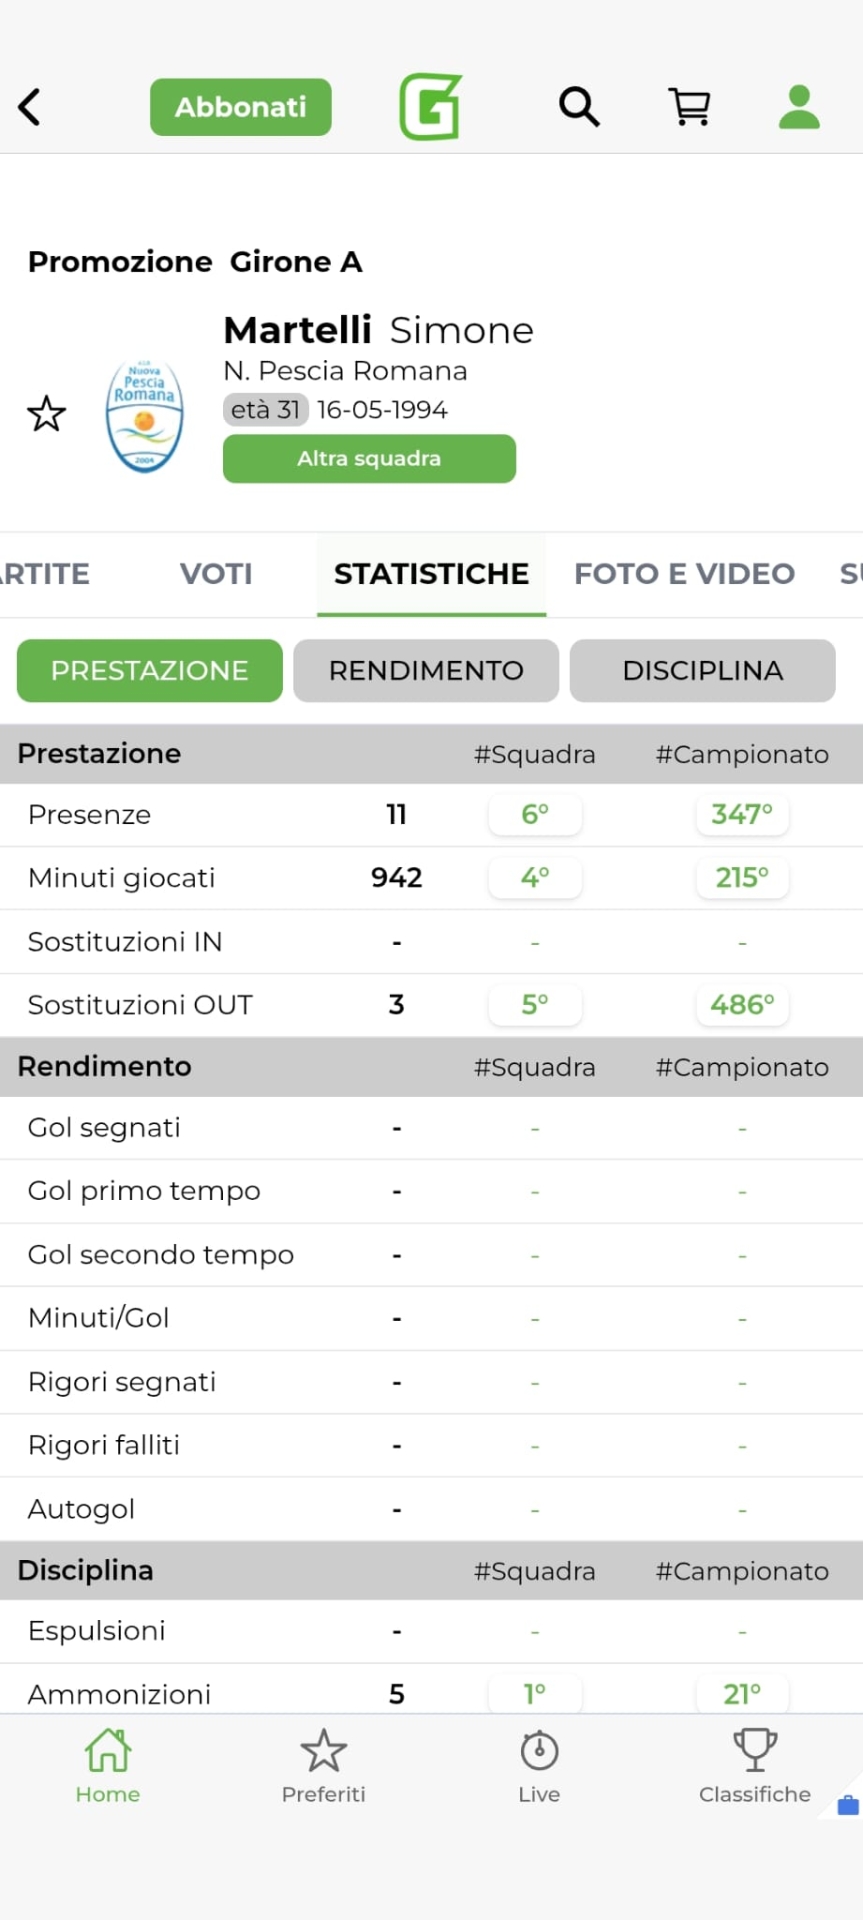Viewport: 863px width, 1920px height.
Task: Open Preferiti star in bottom bar
Action: [323, 1765]
